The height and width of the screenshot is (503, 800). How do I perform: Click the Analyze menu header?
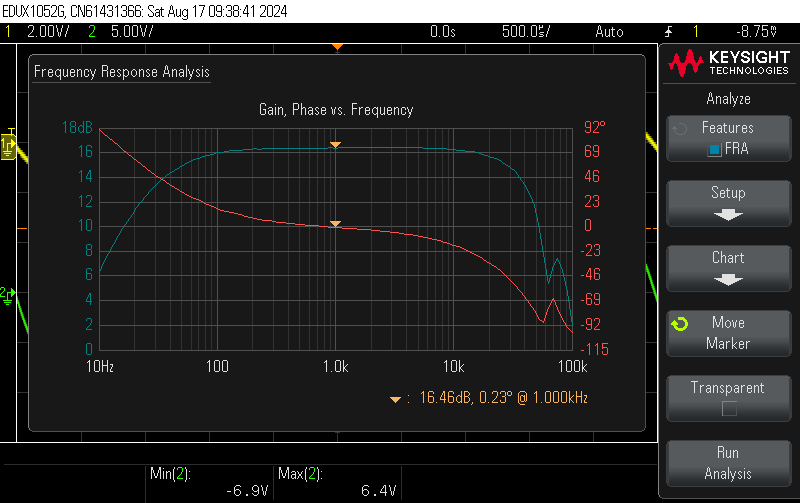(728, 99)
